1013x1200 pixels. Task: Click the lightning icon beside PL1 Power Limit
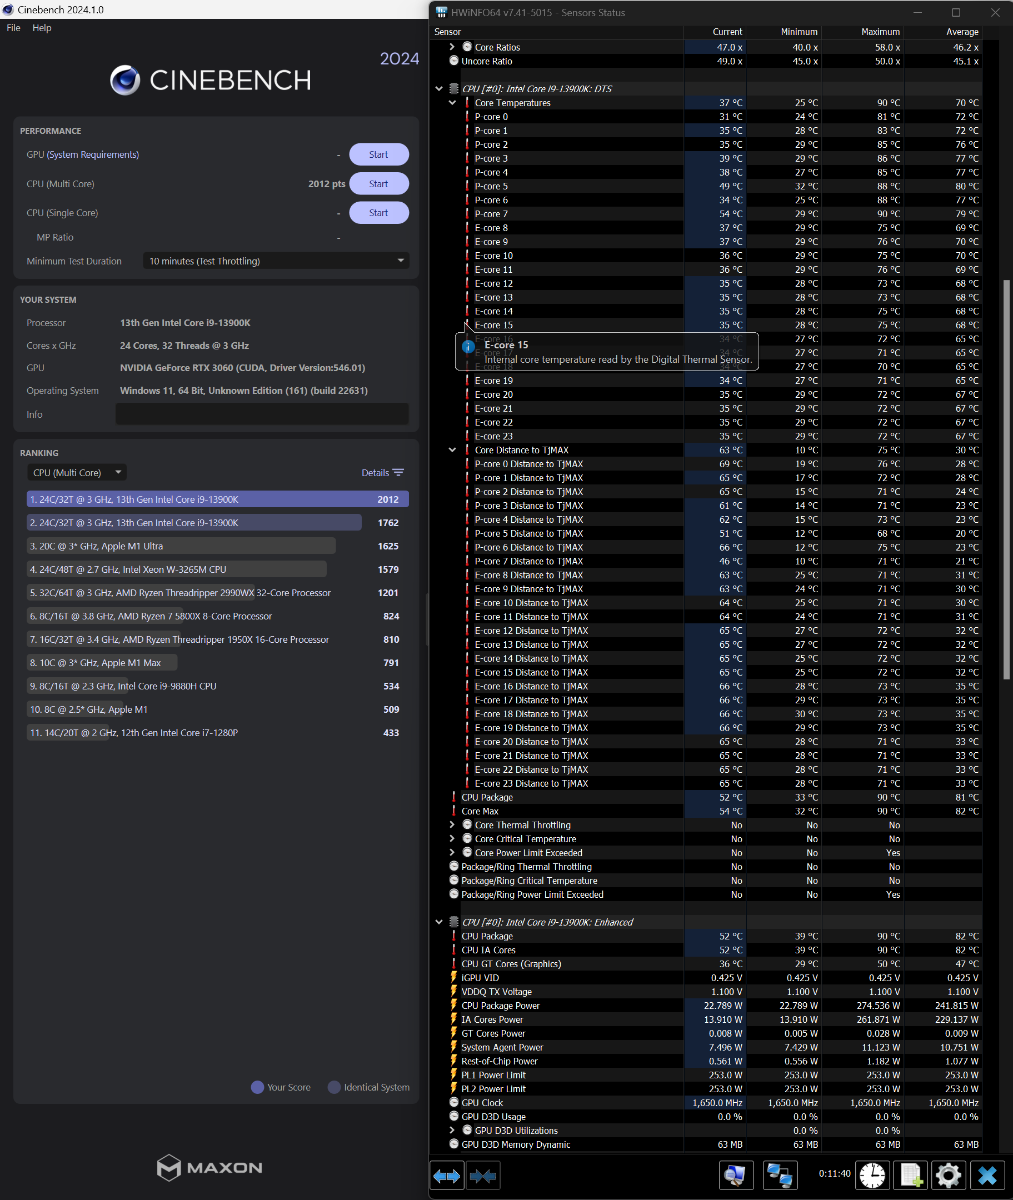(454, 1075)
